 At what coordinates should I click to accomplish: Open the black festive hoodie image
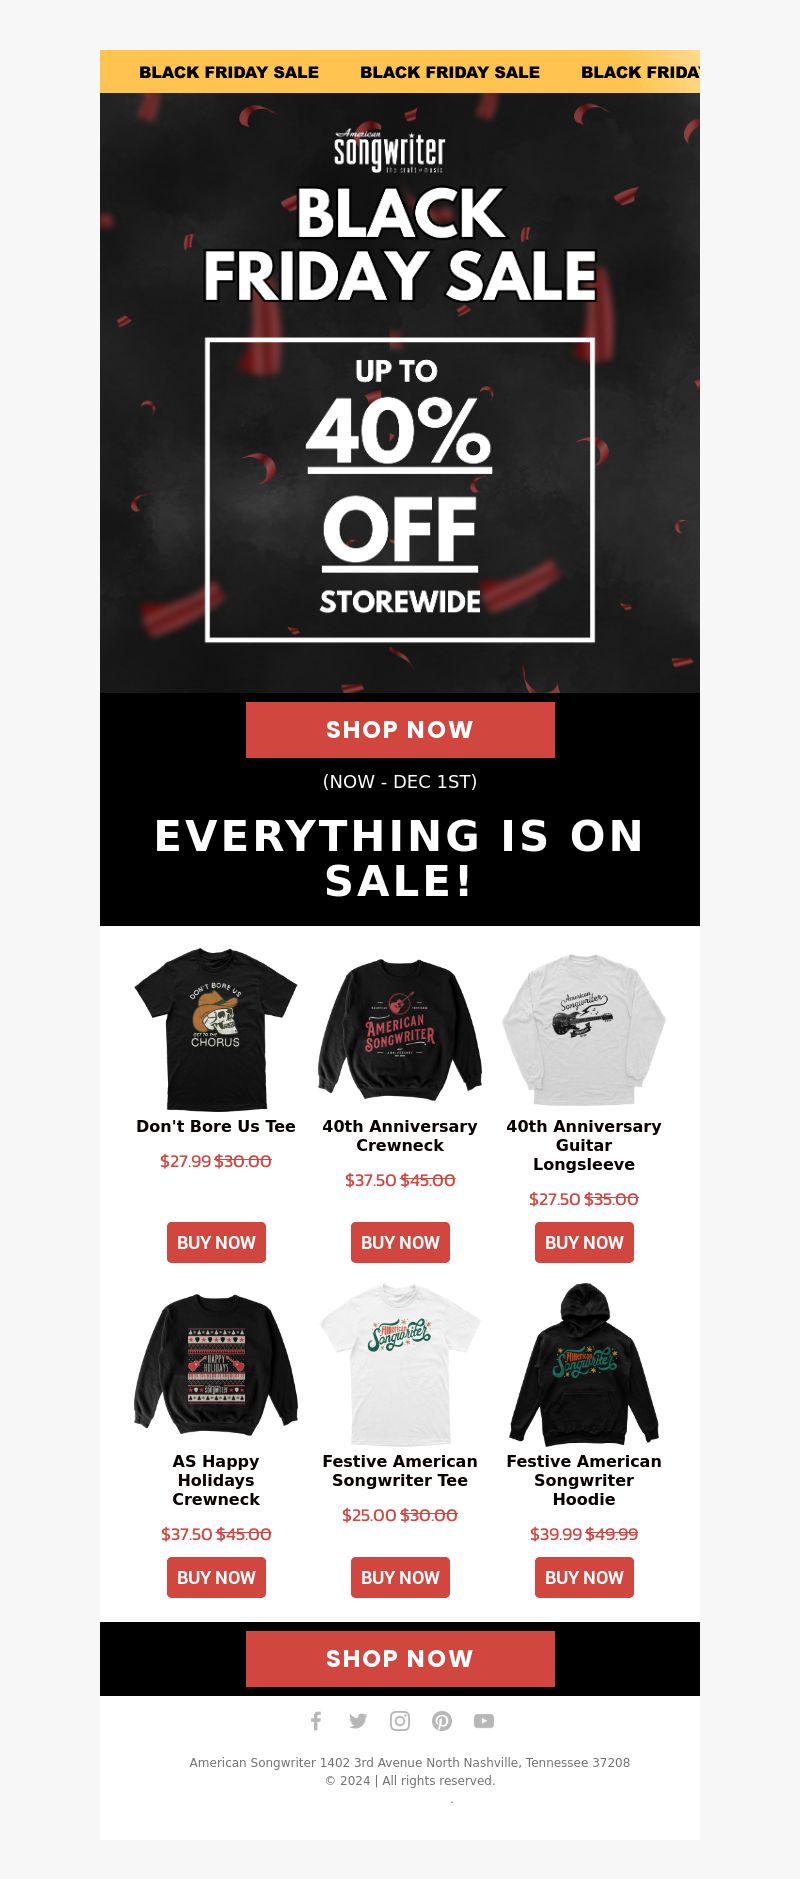point(584,1364)
